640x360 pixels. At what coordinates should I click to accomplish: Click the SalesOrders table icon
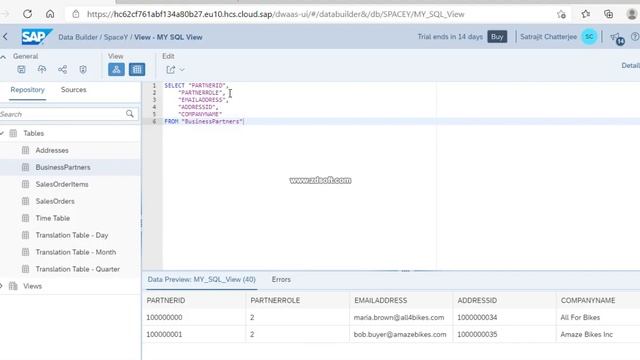pyautogui.click(x=25, y=201)
